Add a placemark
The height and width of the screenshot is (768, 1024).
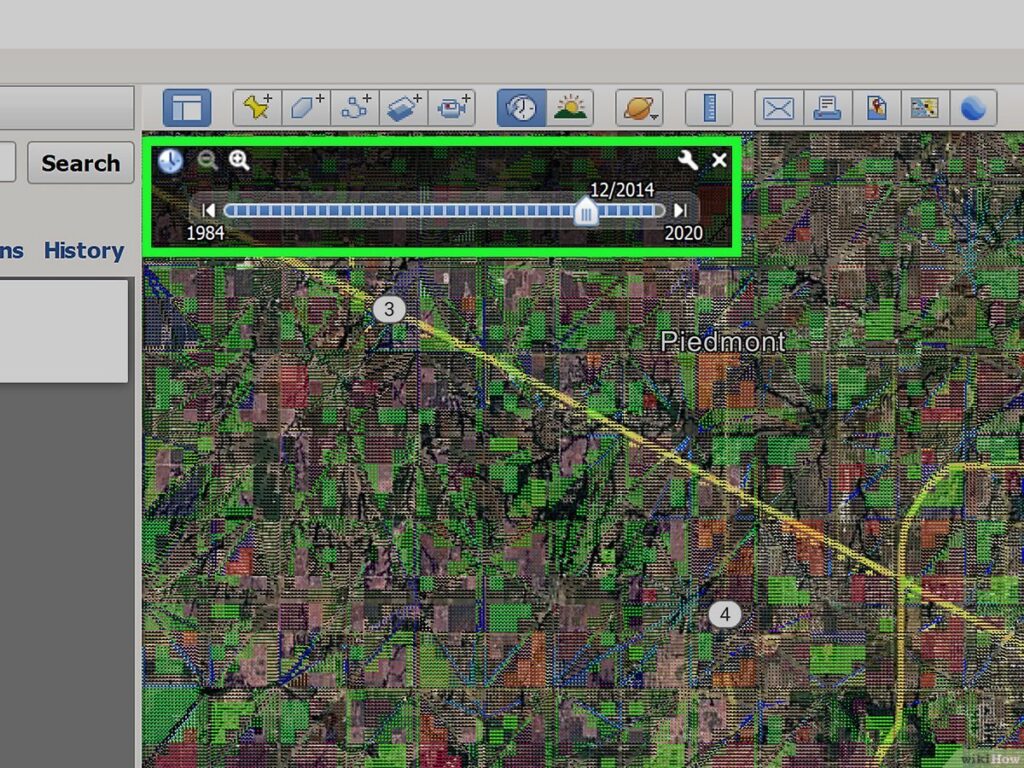[257, 108]
